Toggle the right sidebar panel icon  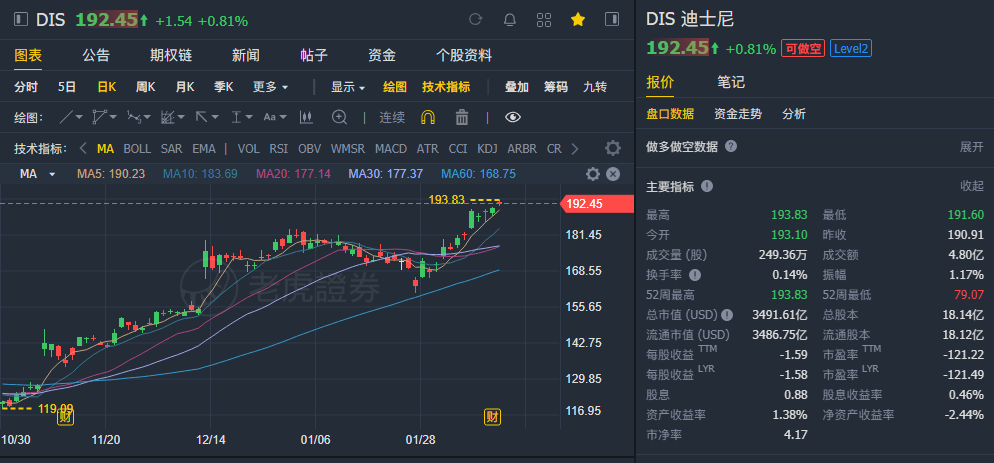[x=612, y=20]
